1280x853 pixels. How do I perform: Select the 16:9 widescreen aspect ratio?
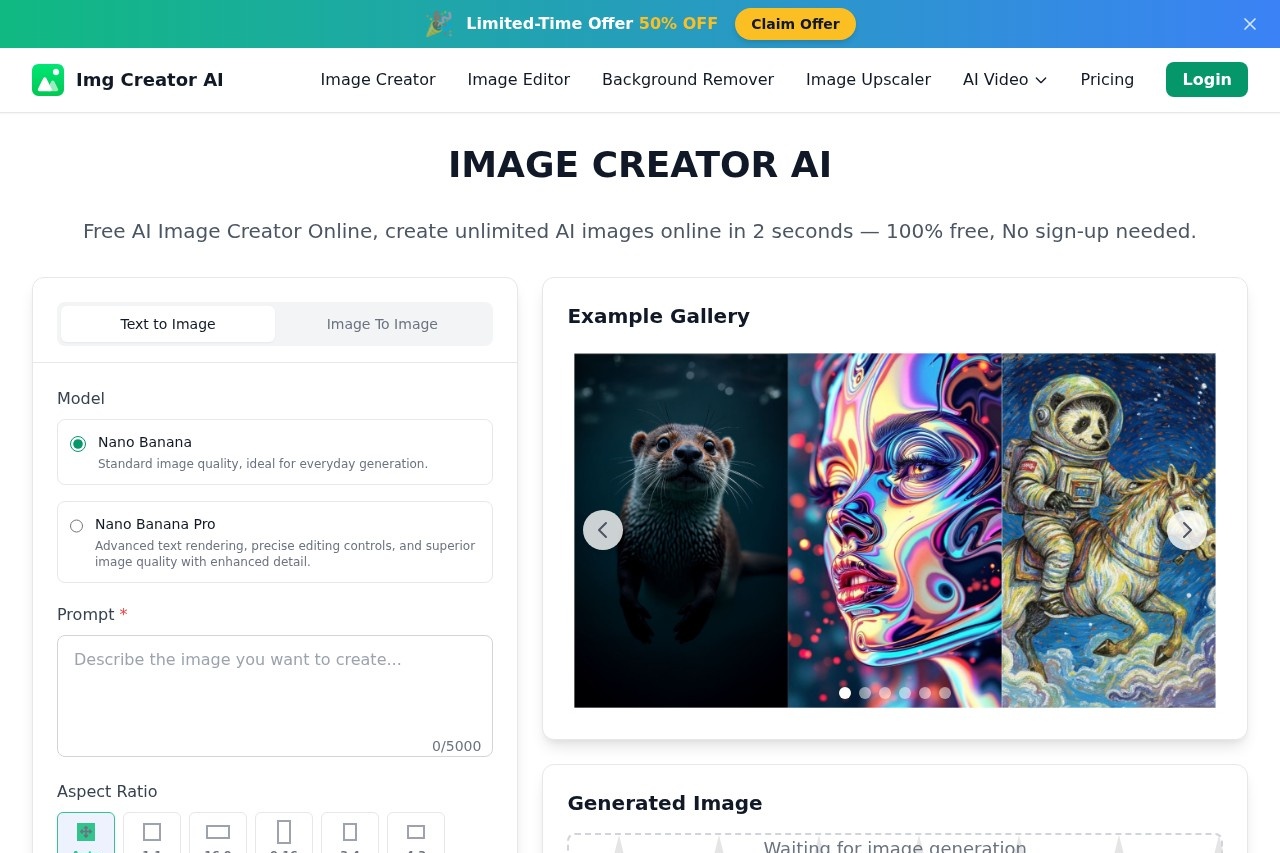(x=218, y=833)
